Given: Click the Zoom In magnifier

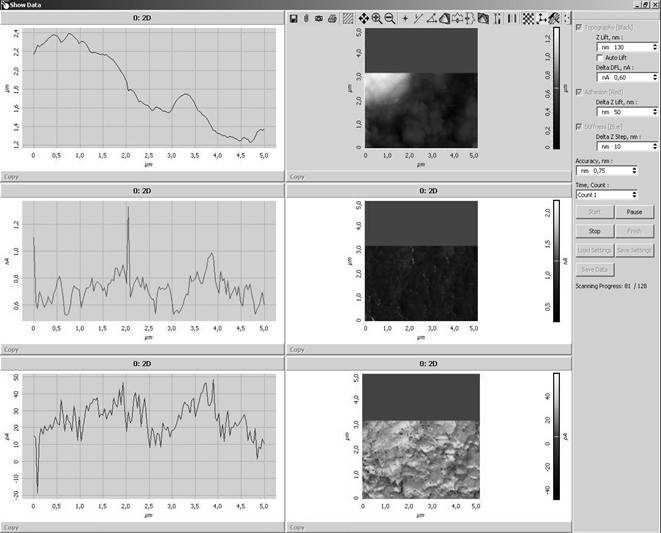Looking at the screenshot, I should pyautogui.click(x=376, y=18).
